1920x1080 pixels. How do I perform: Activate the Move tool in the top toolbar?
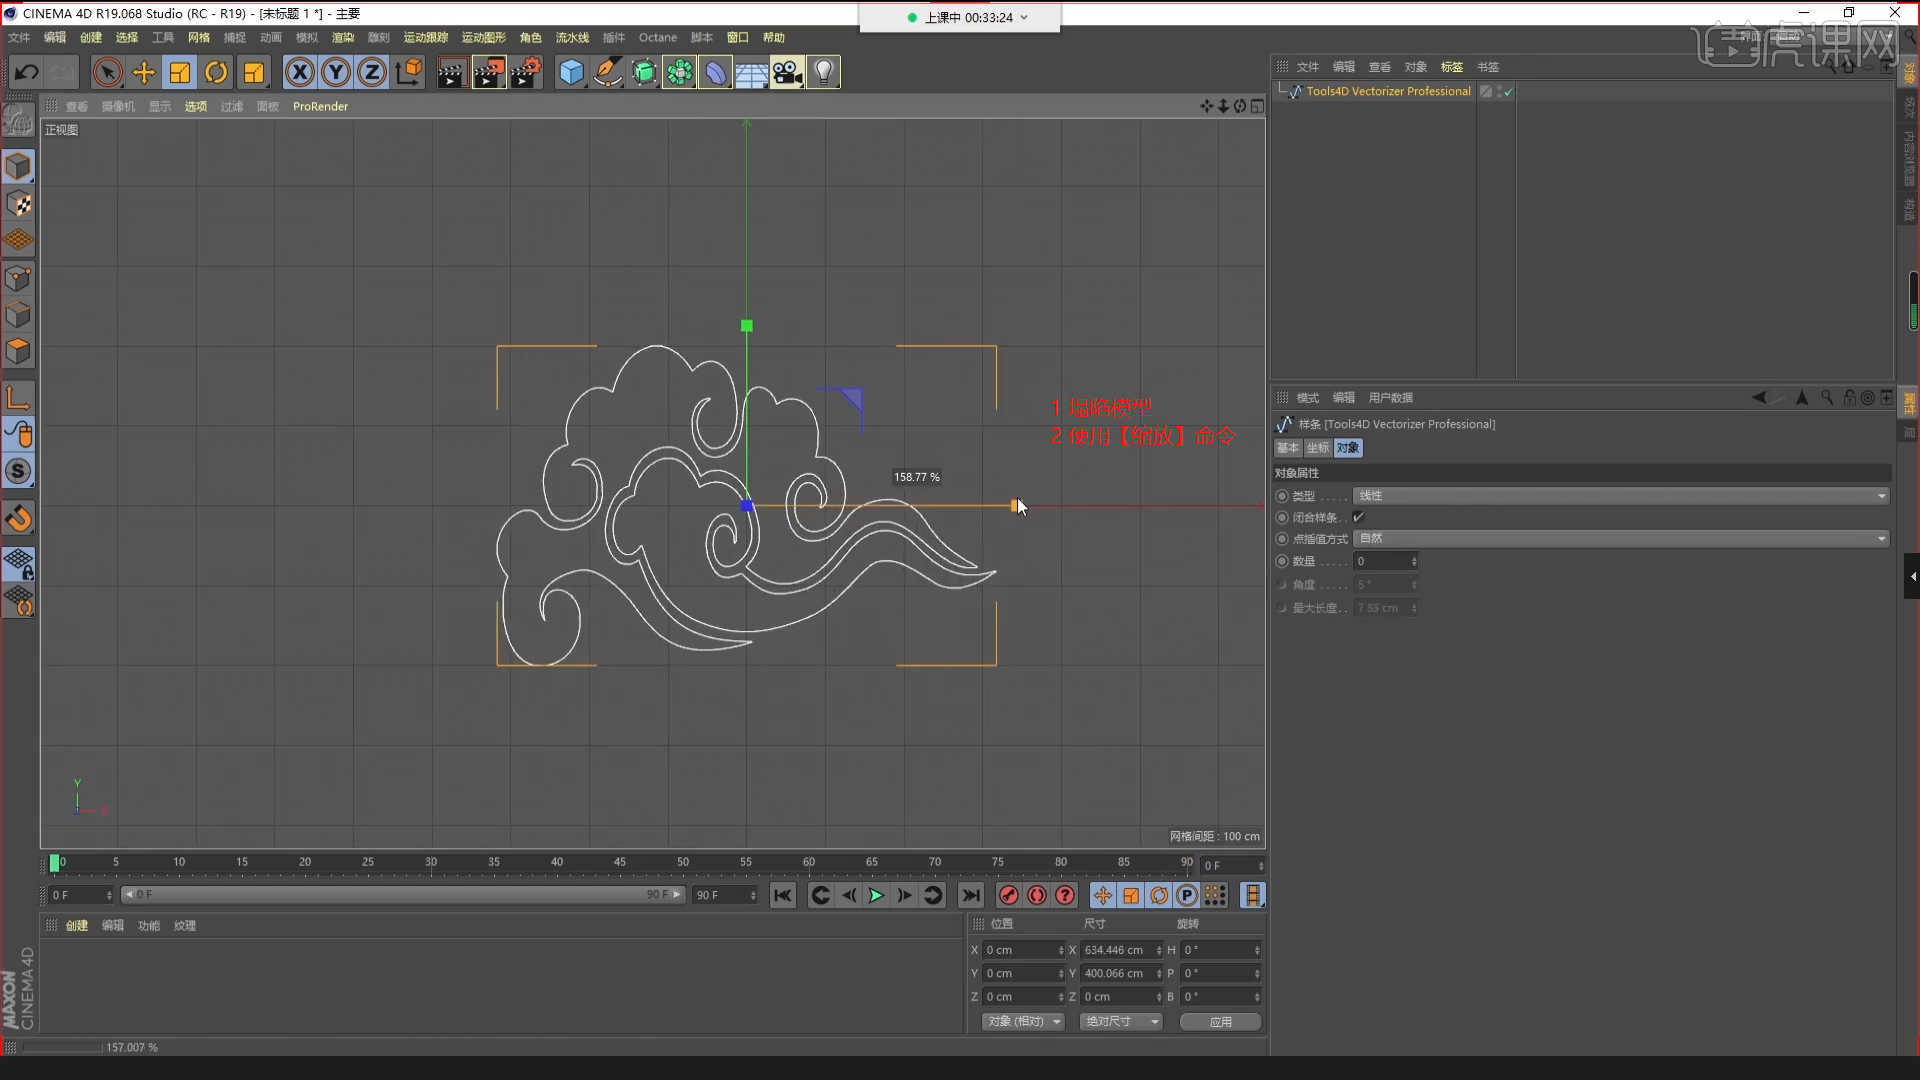click(x=144, y=72)
